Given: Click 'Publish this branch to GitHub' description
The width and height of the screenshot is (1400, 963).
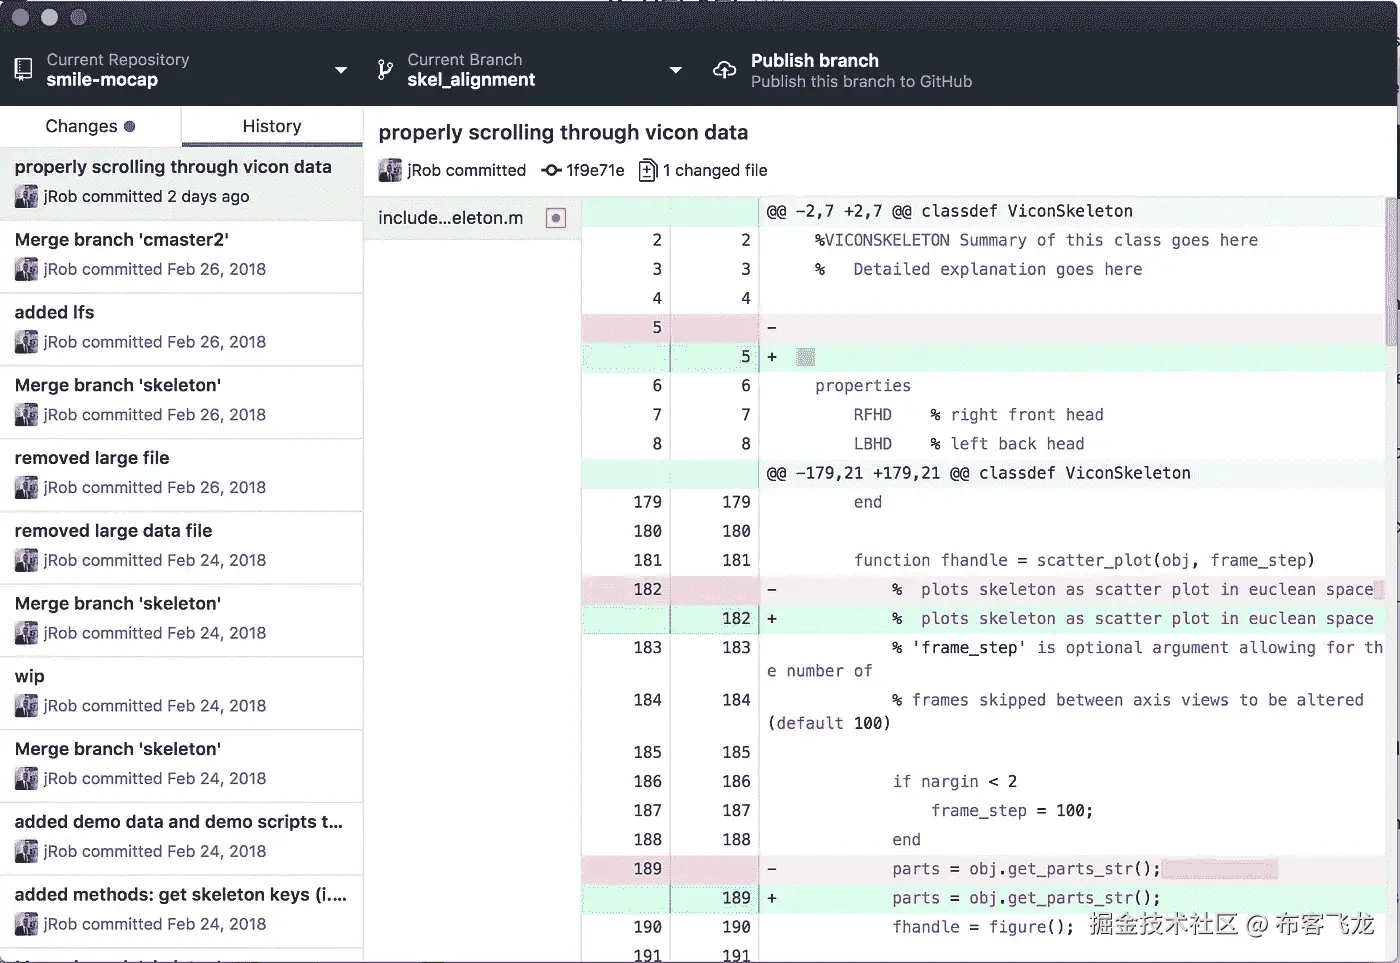Looking at the screenshot, I should point(861,82).
